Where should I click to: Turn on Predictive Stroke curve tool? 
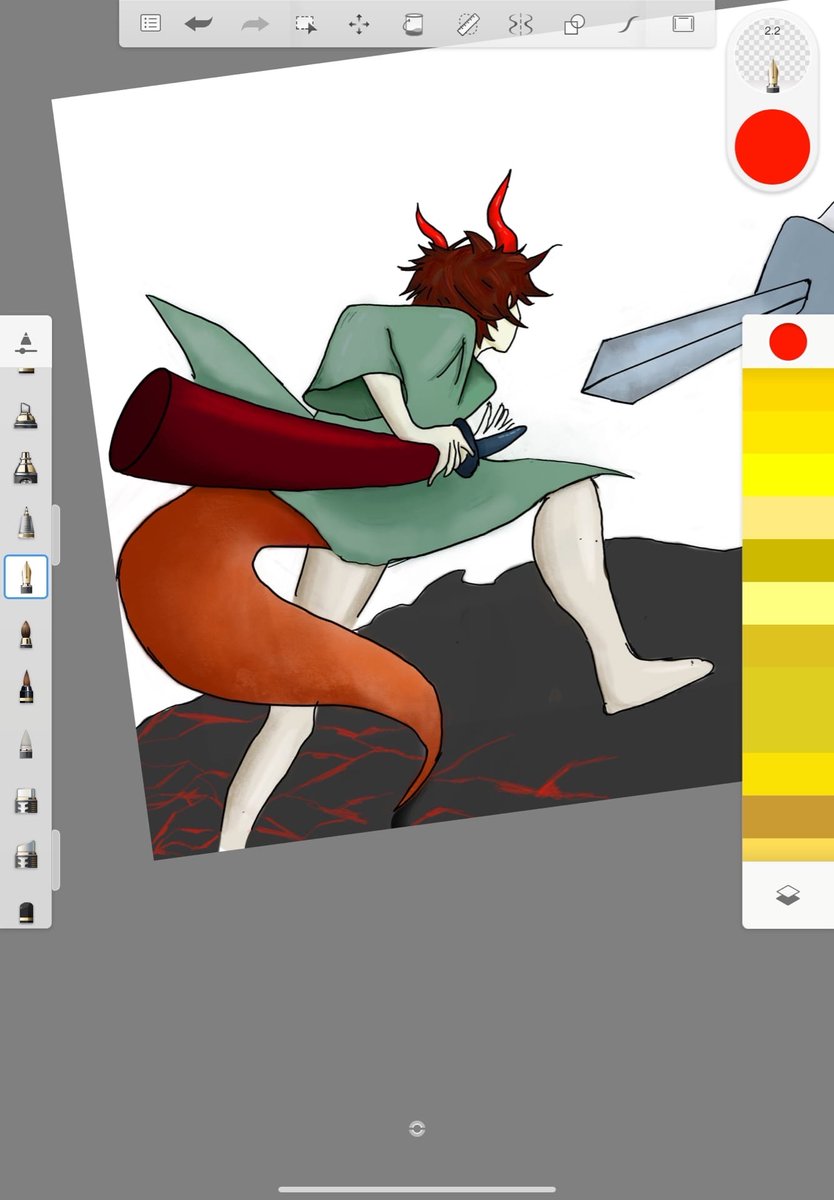627,24
